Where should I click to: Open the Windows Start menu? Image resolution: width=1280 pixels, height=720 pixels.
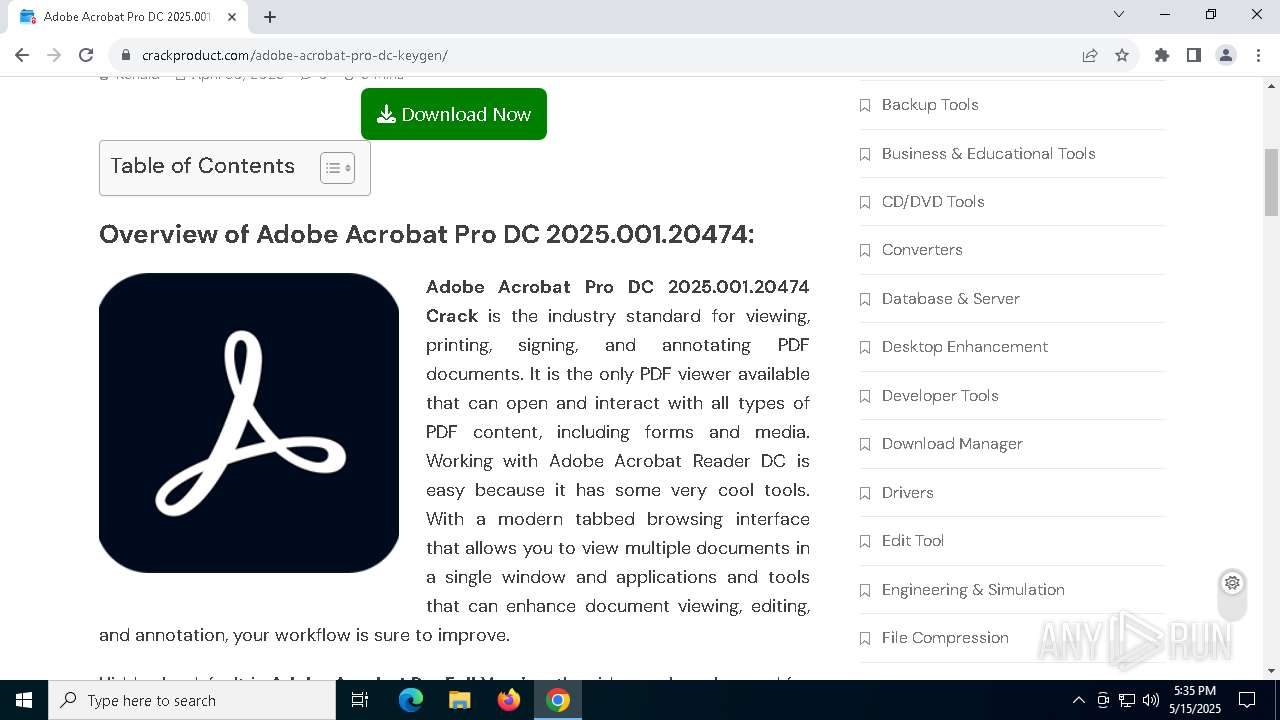point(24,700)
